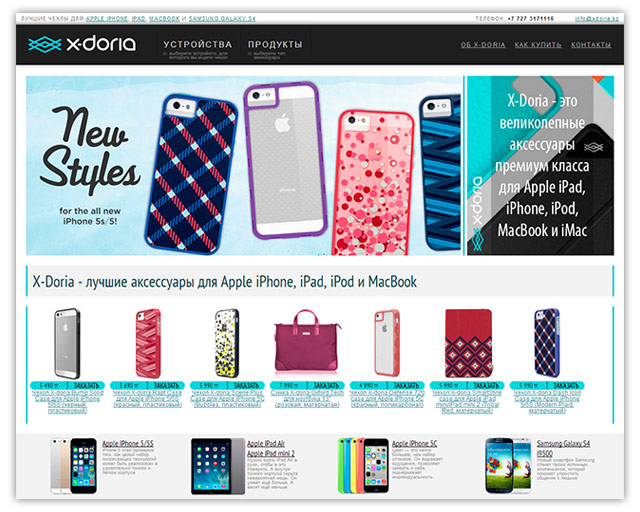The height and width of the screenshot is (512, 640).
Task: Open the Устройства devices menu
Action: (x=198, y=45)
